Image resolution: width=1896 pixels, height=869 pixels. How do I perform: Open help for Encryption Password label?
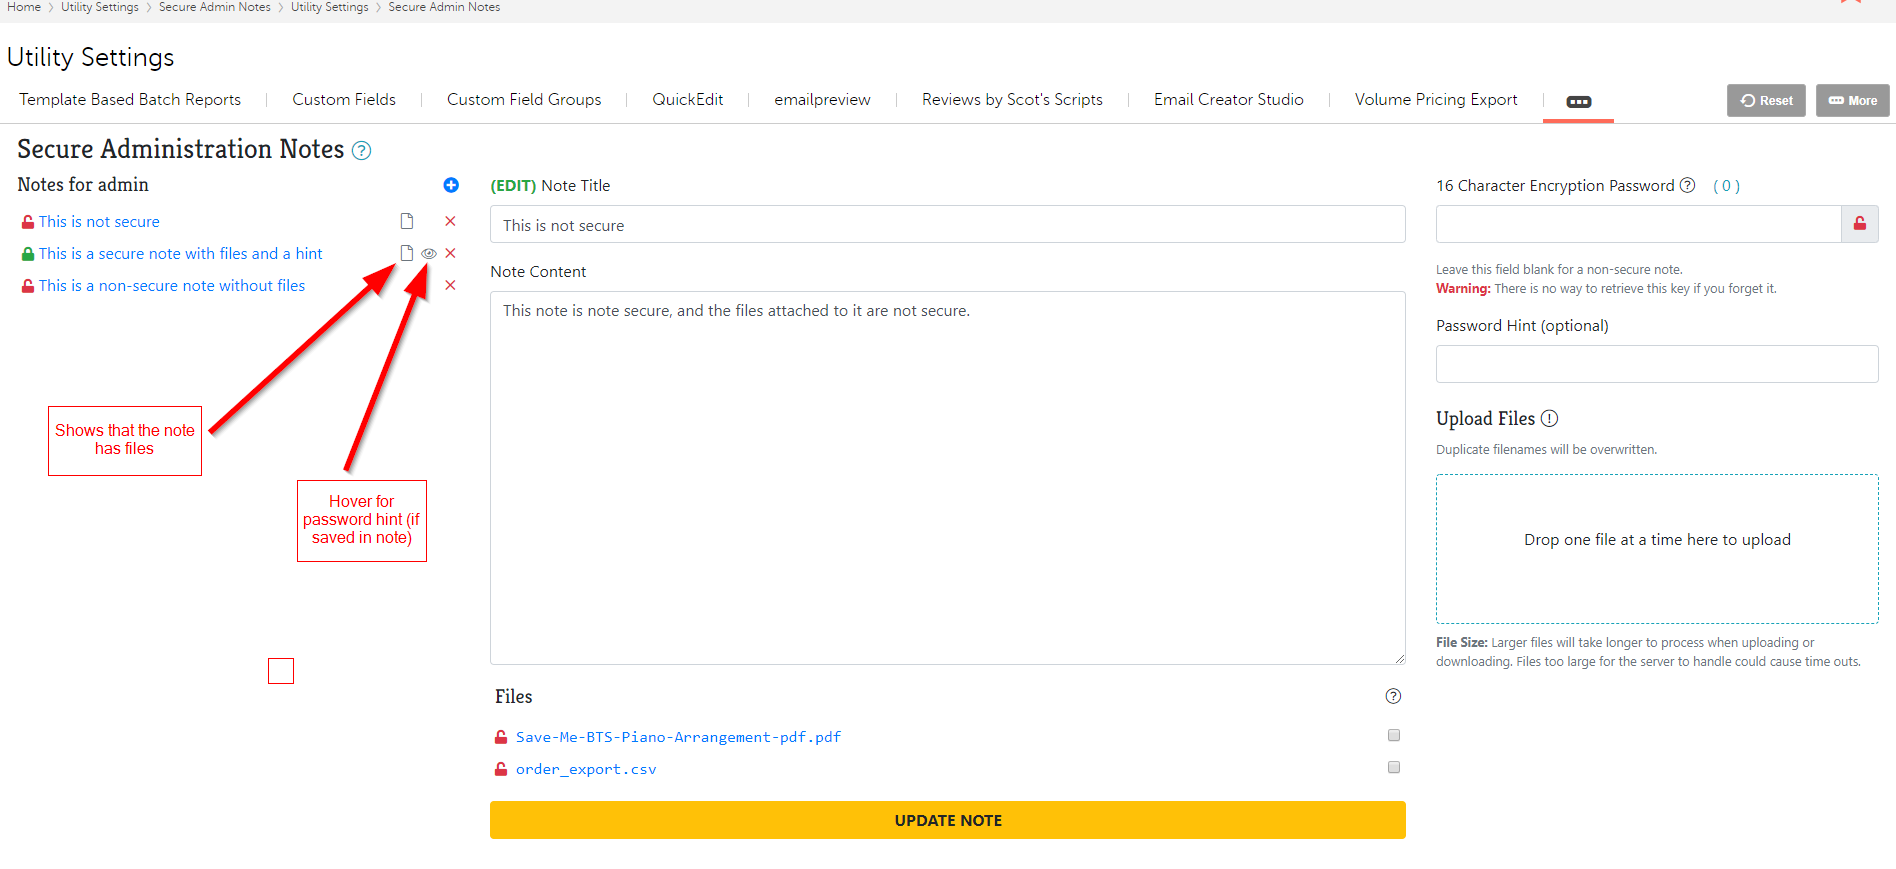coord(1687,185)
